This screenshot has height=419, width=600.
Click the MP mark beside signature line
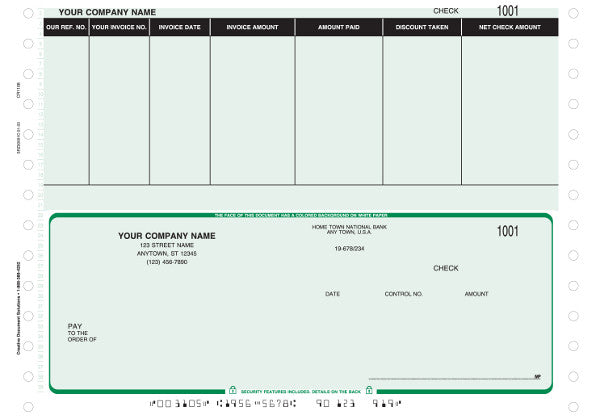click(x=537, y=377)
